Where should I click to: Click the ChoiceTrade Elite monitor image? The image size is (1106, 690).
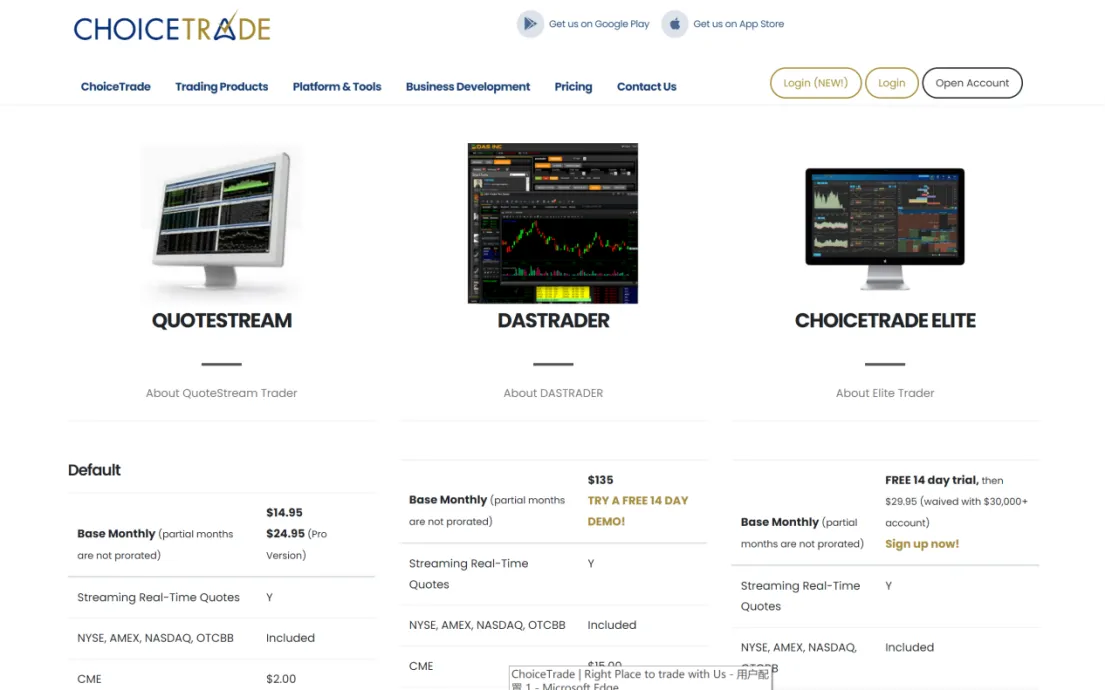click(x=885, y=229)
